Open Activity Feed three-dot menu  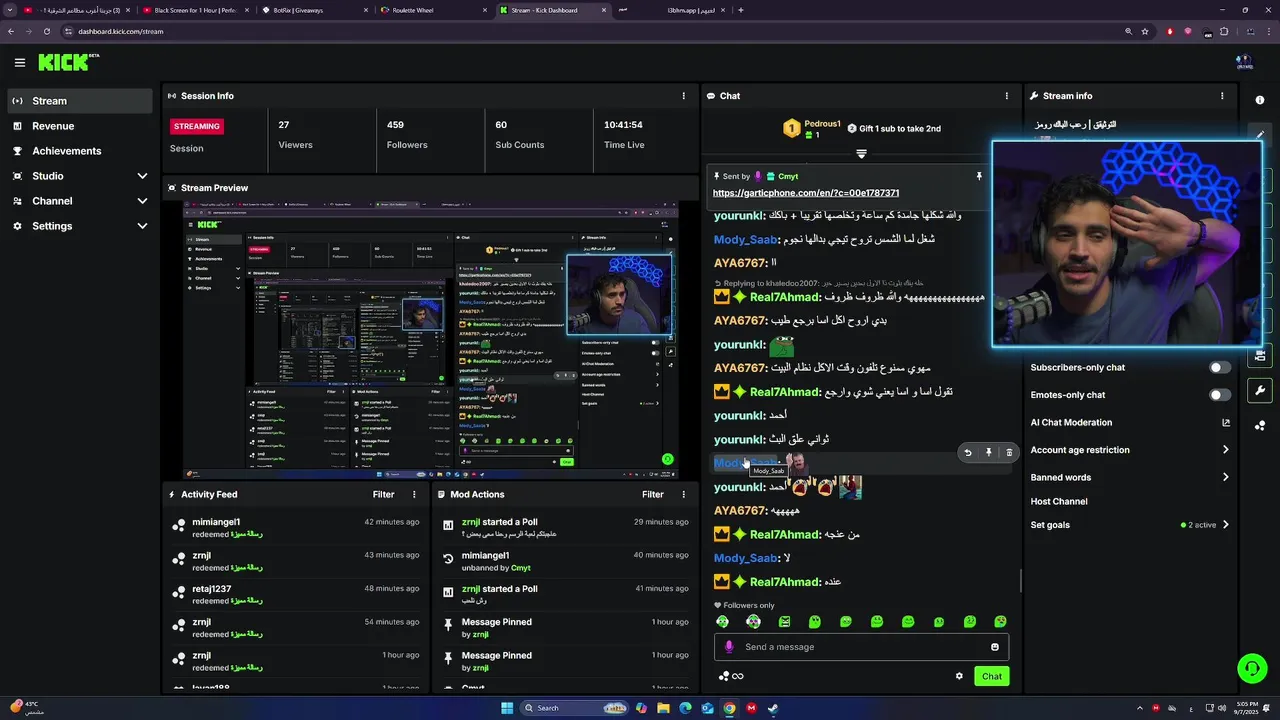[414, 494]
